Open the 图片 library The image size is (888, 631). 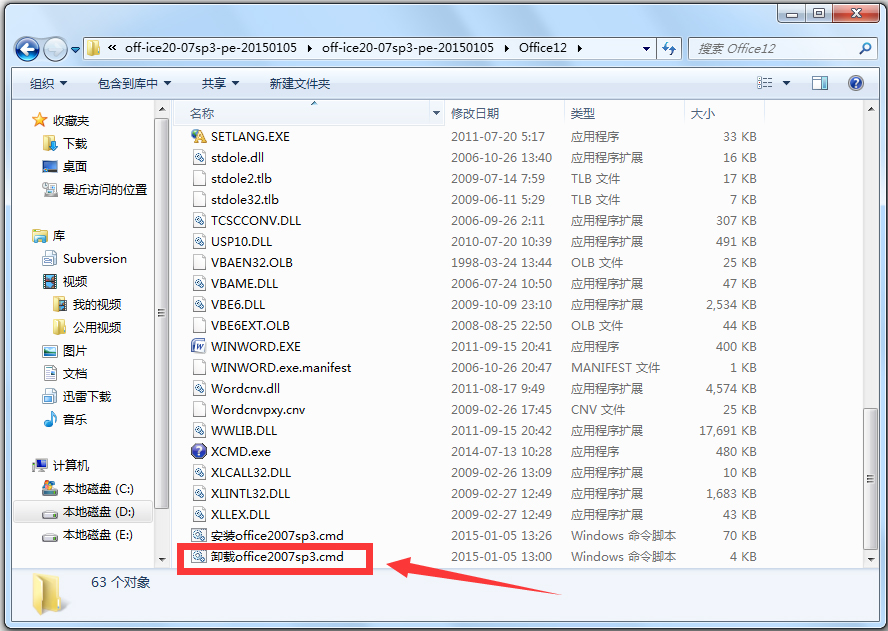coord(65,351)
